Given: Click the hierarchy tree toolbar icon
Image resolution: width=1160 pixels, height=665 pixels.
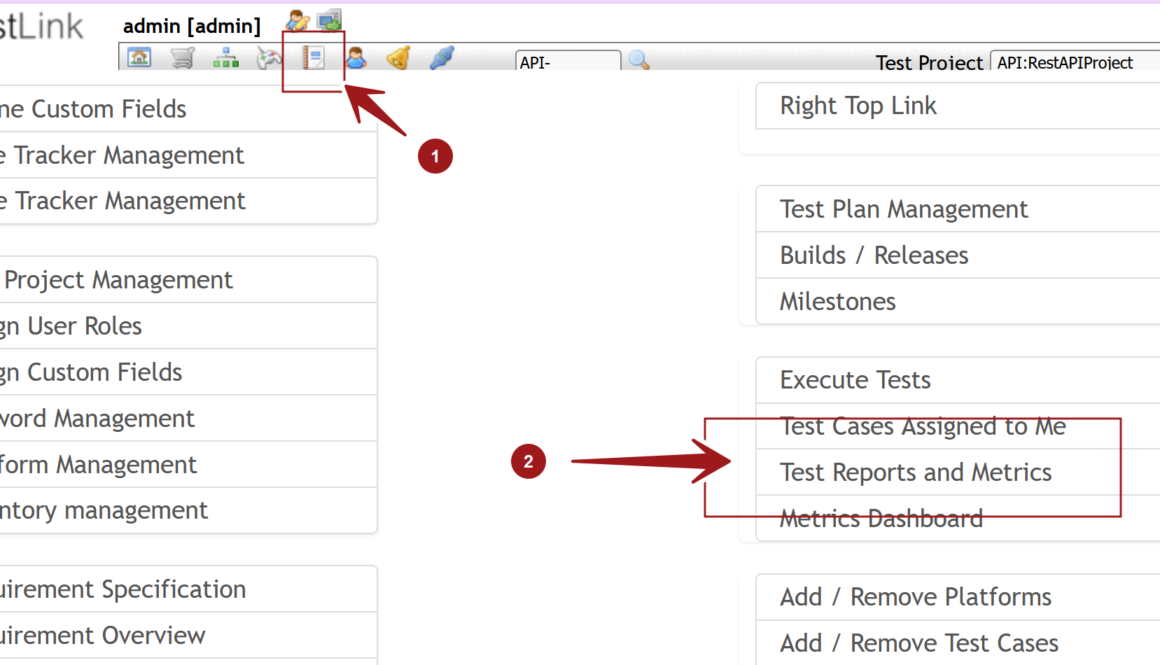Looking at the screenshot, I should (x=226, y=58).
